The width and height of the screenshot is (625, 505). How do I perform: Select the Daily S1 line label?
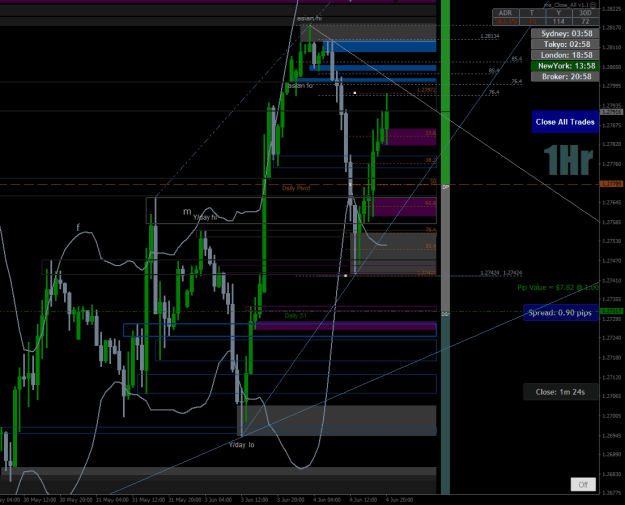tap(296, 316)
